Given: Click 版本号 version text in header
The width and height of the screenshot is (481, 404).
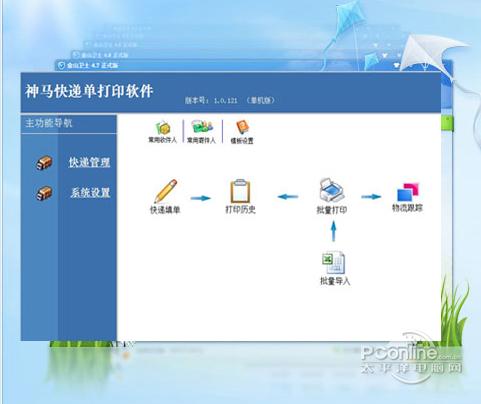Looking at the screenshot, I should [230, 100].
